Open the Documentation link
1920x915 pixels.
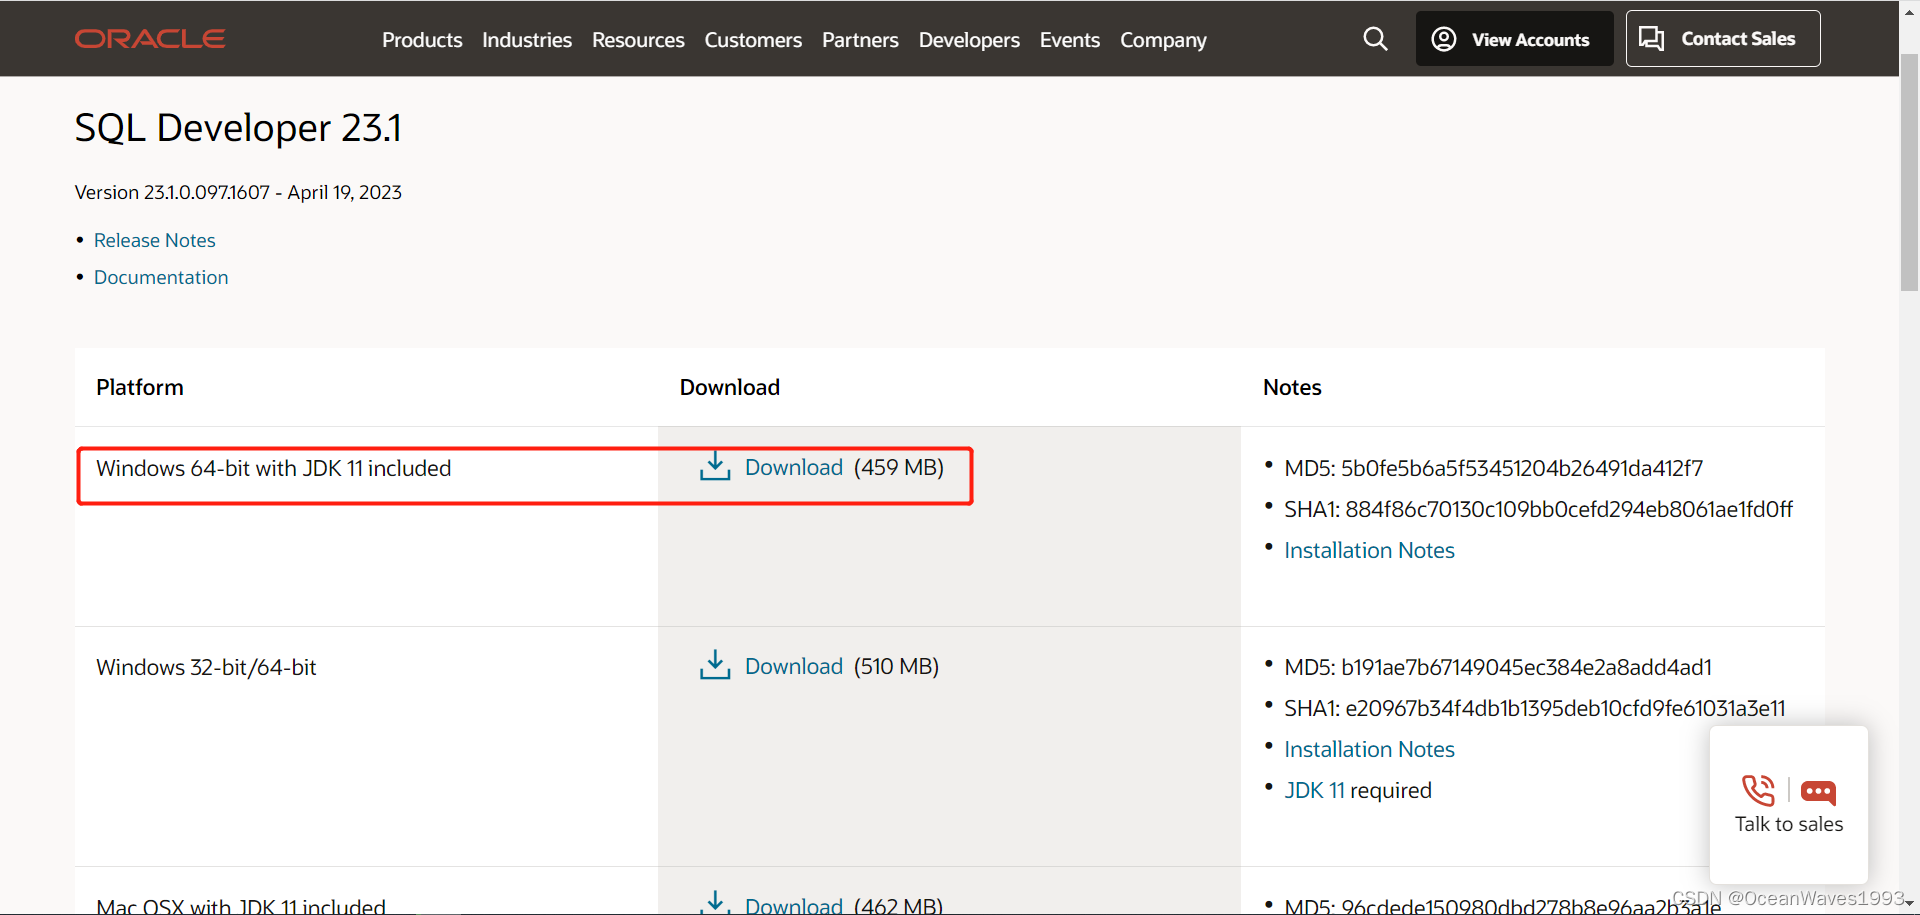tap(161, 277)
